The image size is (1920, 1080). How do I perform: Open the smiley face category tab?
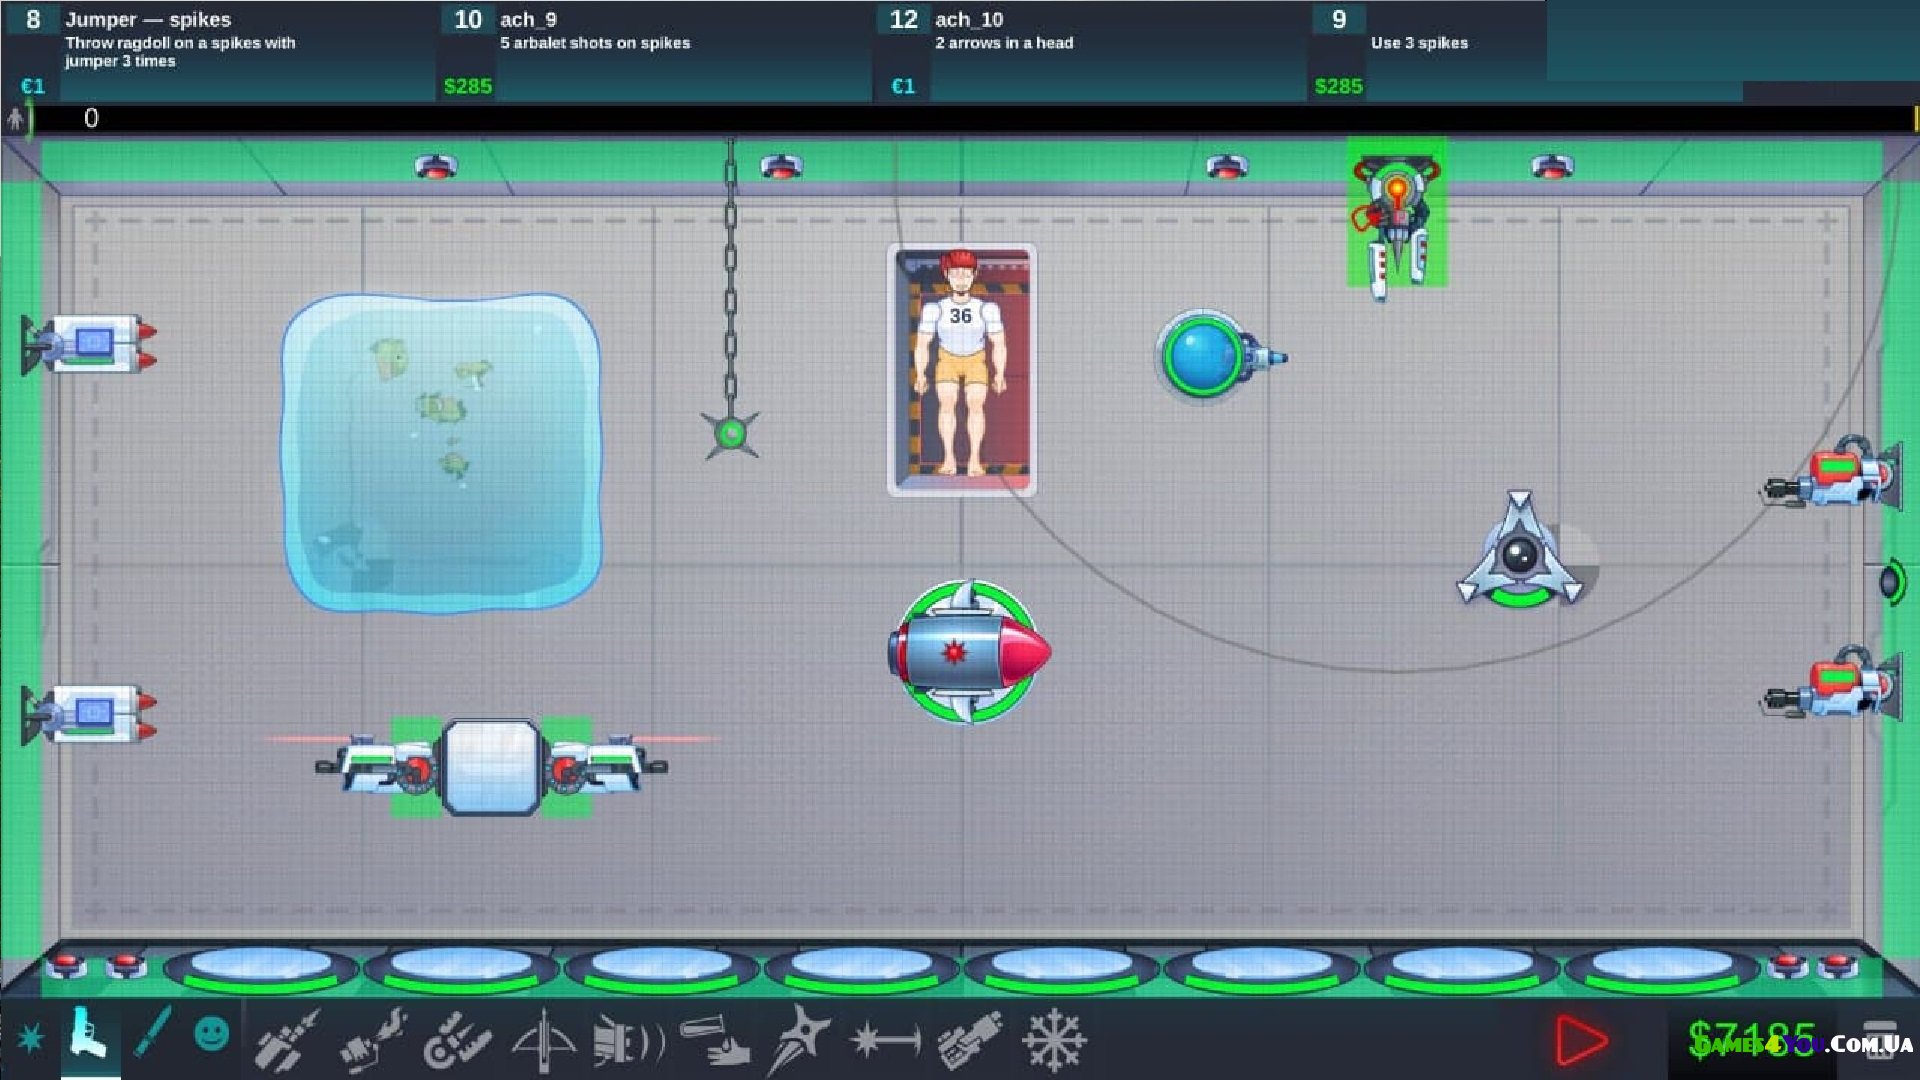tap(211, 1034)
